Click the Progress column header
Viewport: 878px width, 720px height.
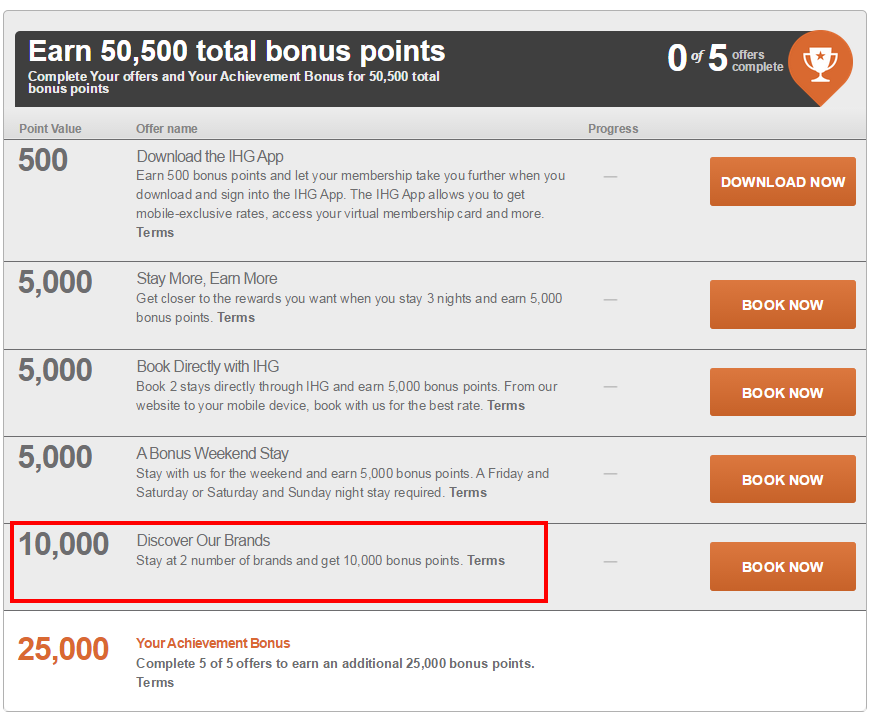(x=613, y=129)
